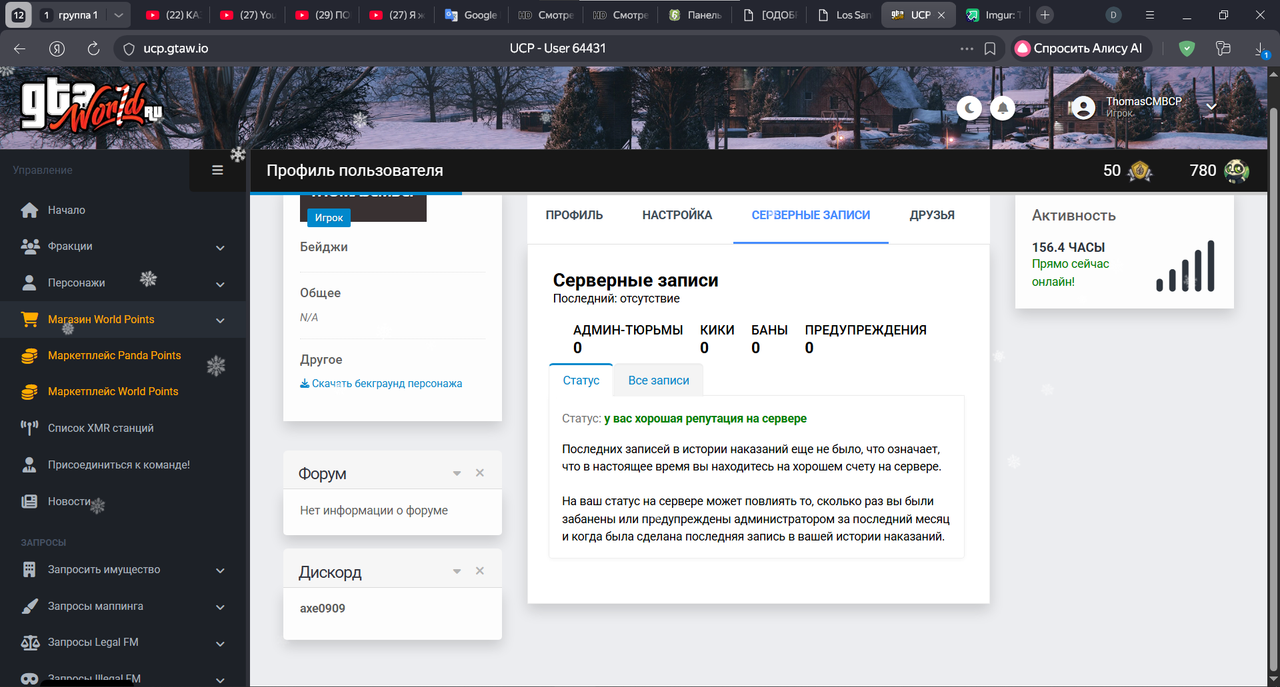Select the Статус sub-tab
The width and height of the screenshot is (1280, 687).
tap(581, 380)
